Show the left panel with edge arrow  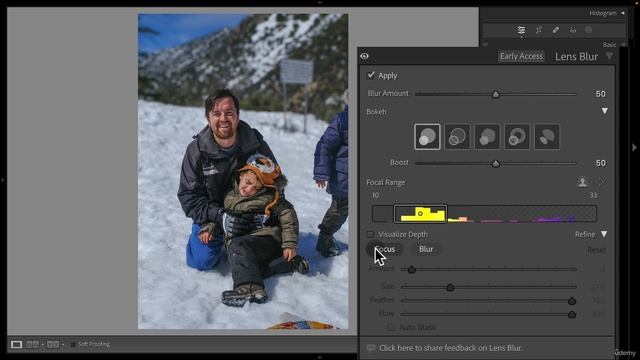(x=3, y=179)
